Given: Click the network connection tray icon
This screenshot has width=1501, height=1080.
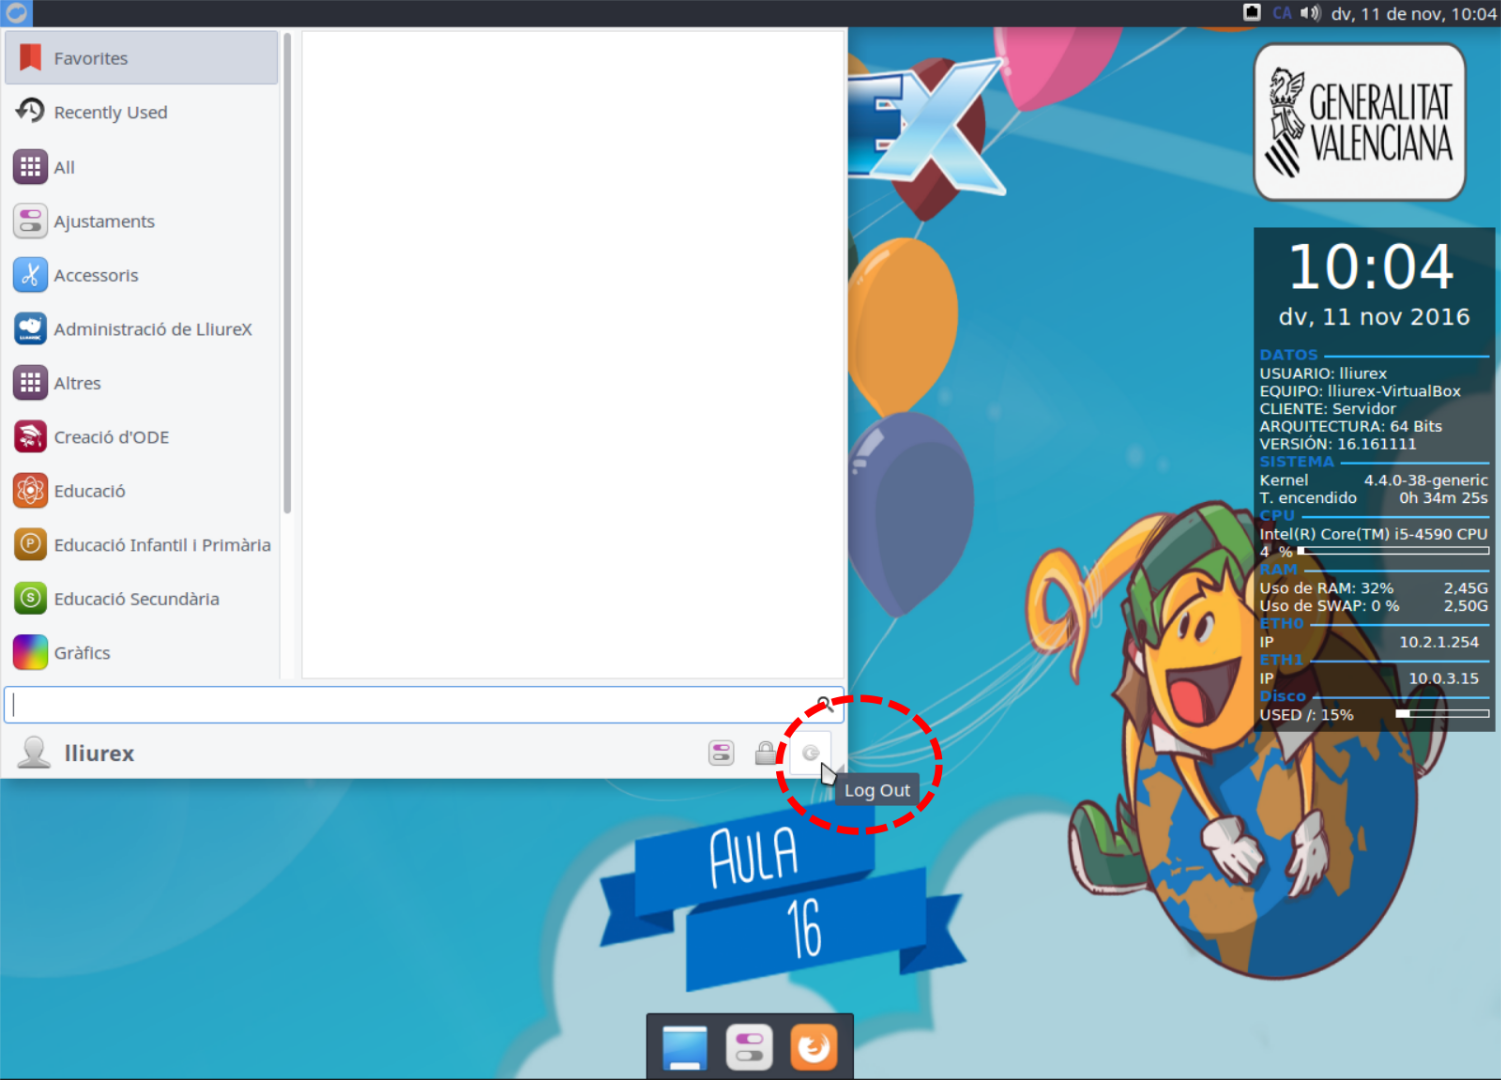Looking at the screenshot, I should click(1252, 13).
